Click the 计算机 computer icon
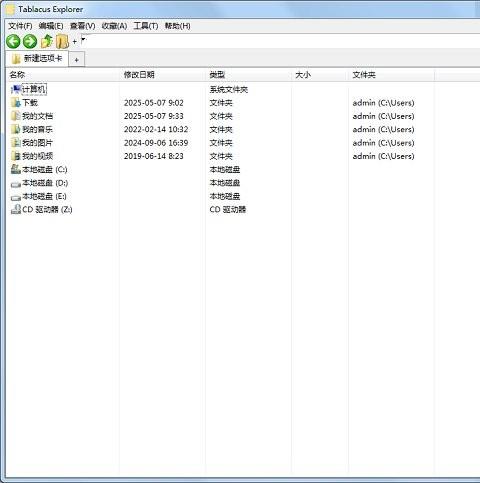This screenshot has height=483, width=480. click(x=16, y=89)
